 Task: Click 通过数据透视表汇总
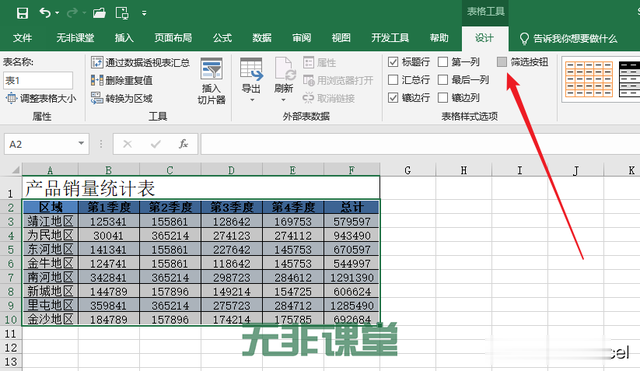click(x=140, y=62)
